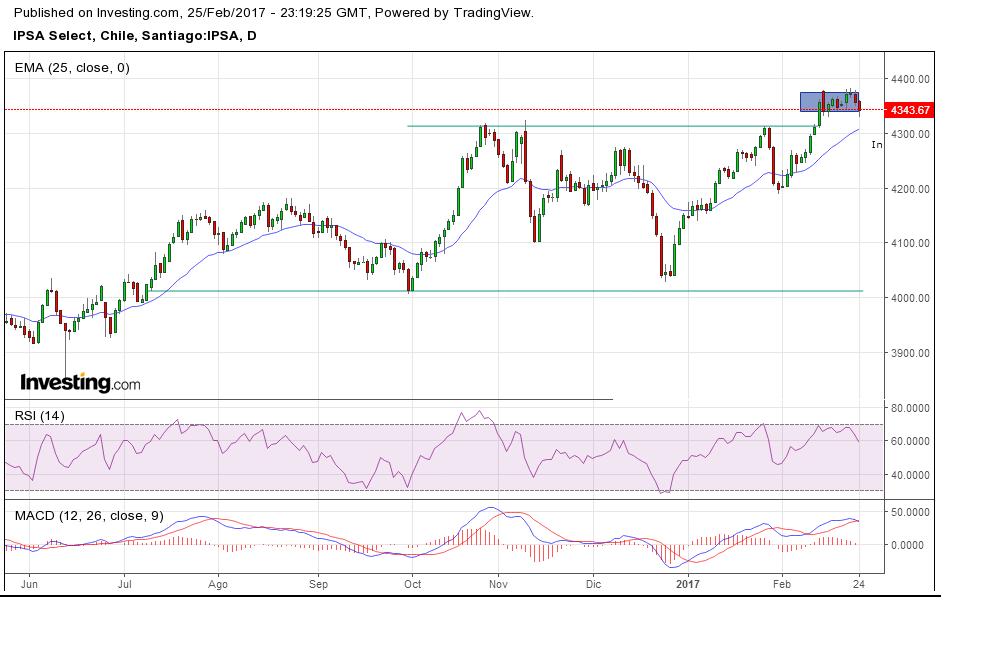The width and height of the screenshot is (985, 647).
Task: Click the 'Jun' time axis label
Action: tap(29, 584)
